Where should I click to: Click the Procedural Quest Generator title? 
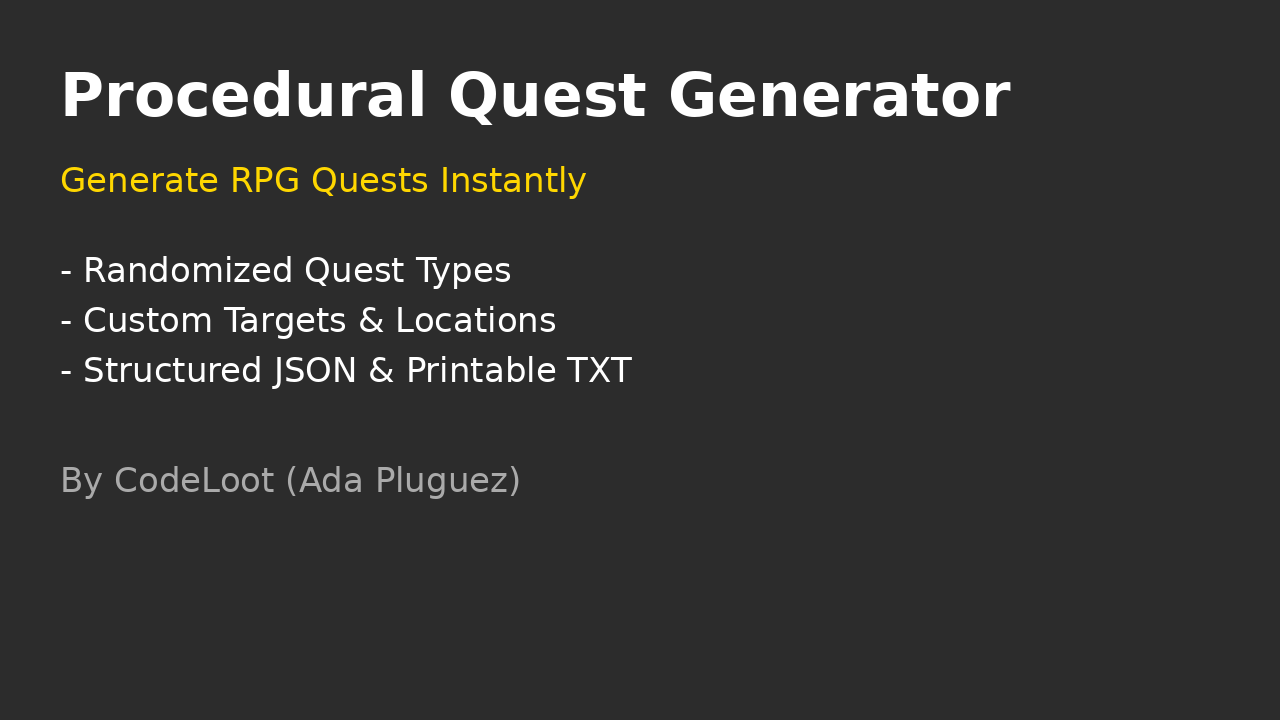coord(535,98)
